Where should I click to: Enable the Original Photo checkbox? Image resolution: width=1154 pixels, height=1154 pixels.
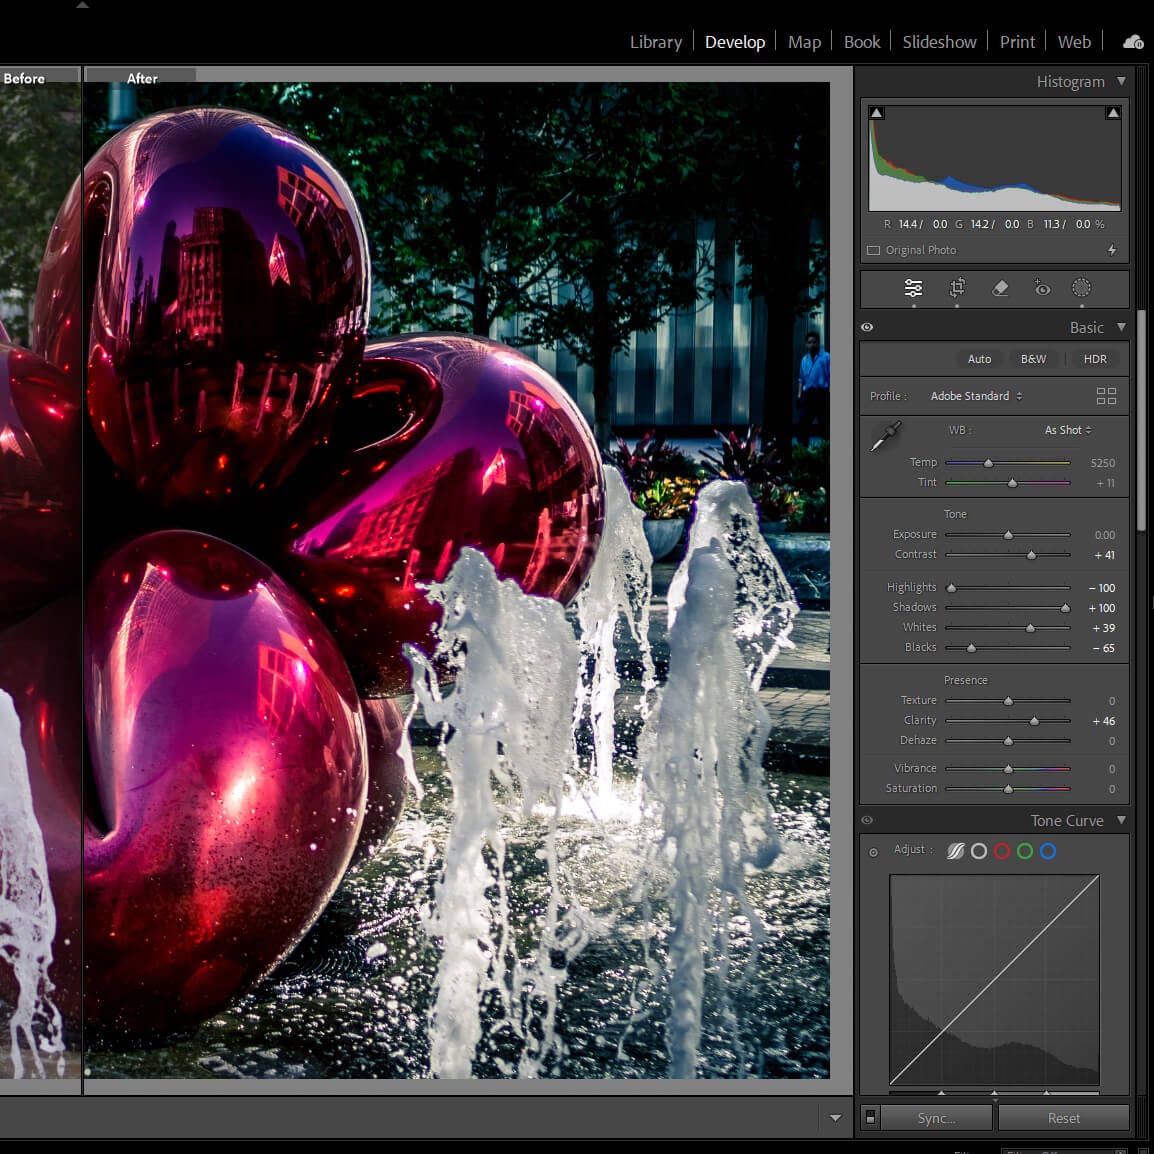click(874, 250)
